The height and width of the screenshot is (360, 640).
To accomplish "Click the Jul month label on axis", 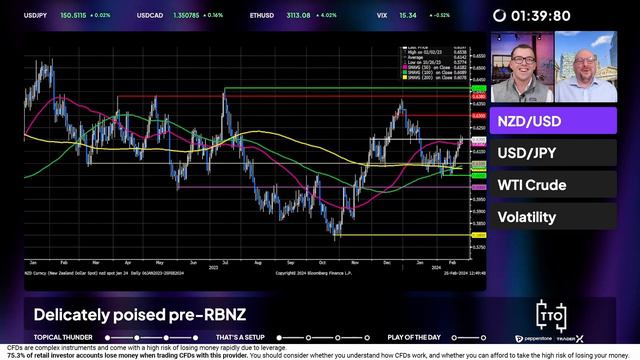I will click(225, 263).
